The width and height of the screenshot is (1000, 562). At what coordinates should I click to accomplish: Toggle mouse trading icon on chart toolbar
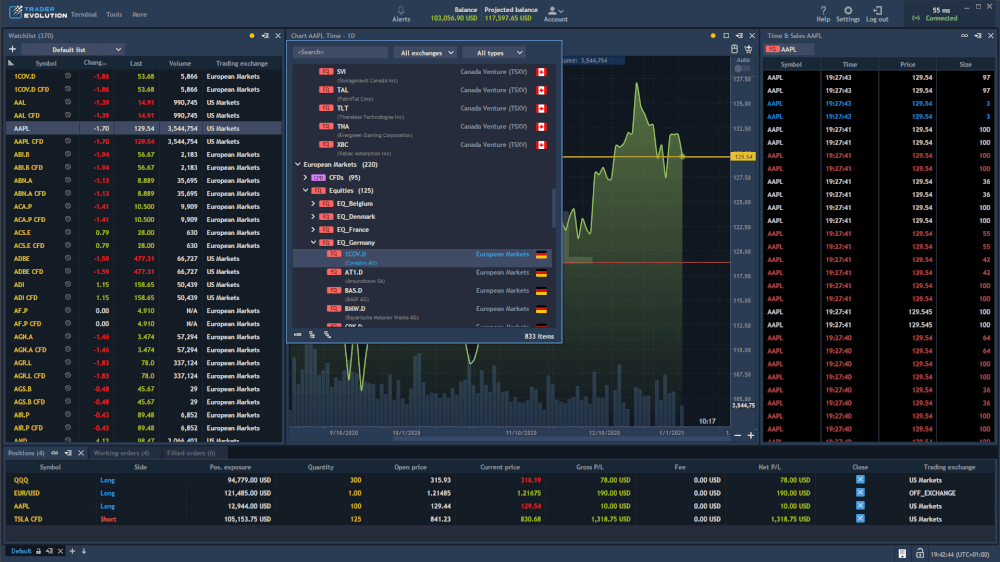click(735, 49)
